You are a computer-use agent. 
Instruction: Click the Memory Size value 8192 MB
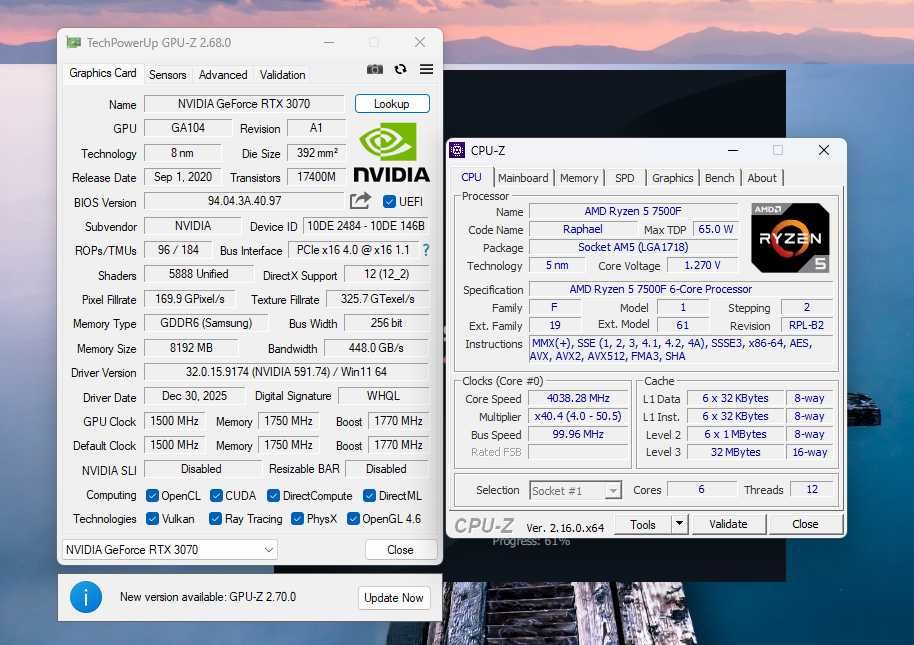click(x=191, y=348)
